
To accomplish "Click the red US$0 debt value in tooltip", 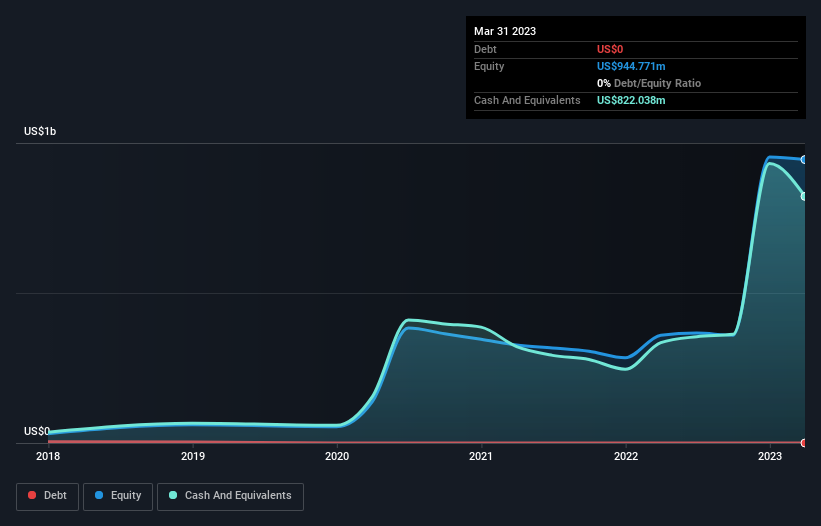I will coord(610,49).
